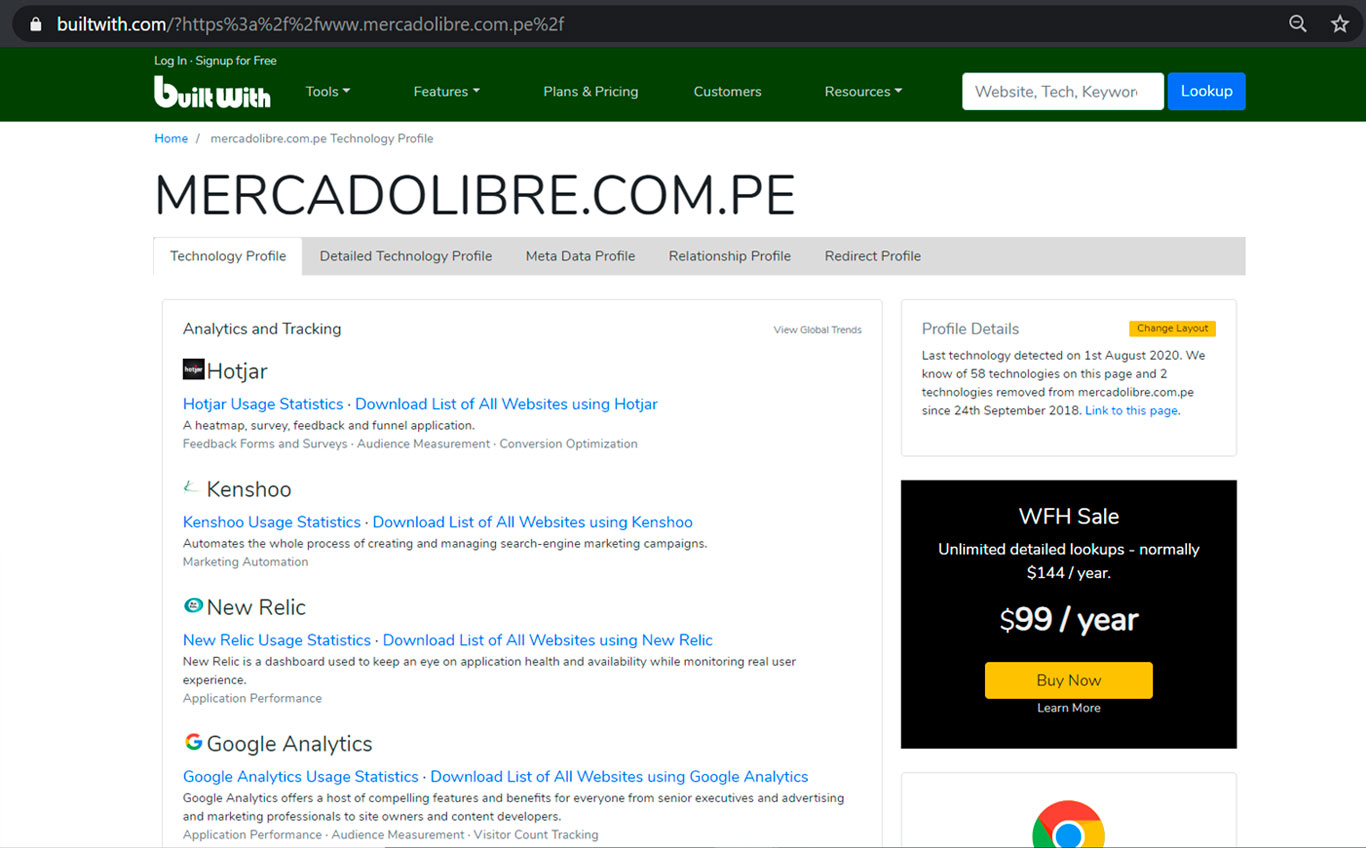The height and width of the screenshot is (848, 1366).
Task: Click Learn More under Buy Now
Action: coord(1068,708)
